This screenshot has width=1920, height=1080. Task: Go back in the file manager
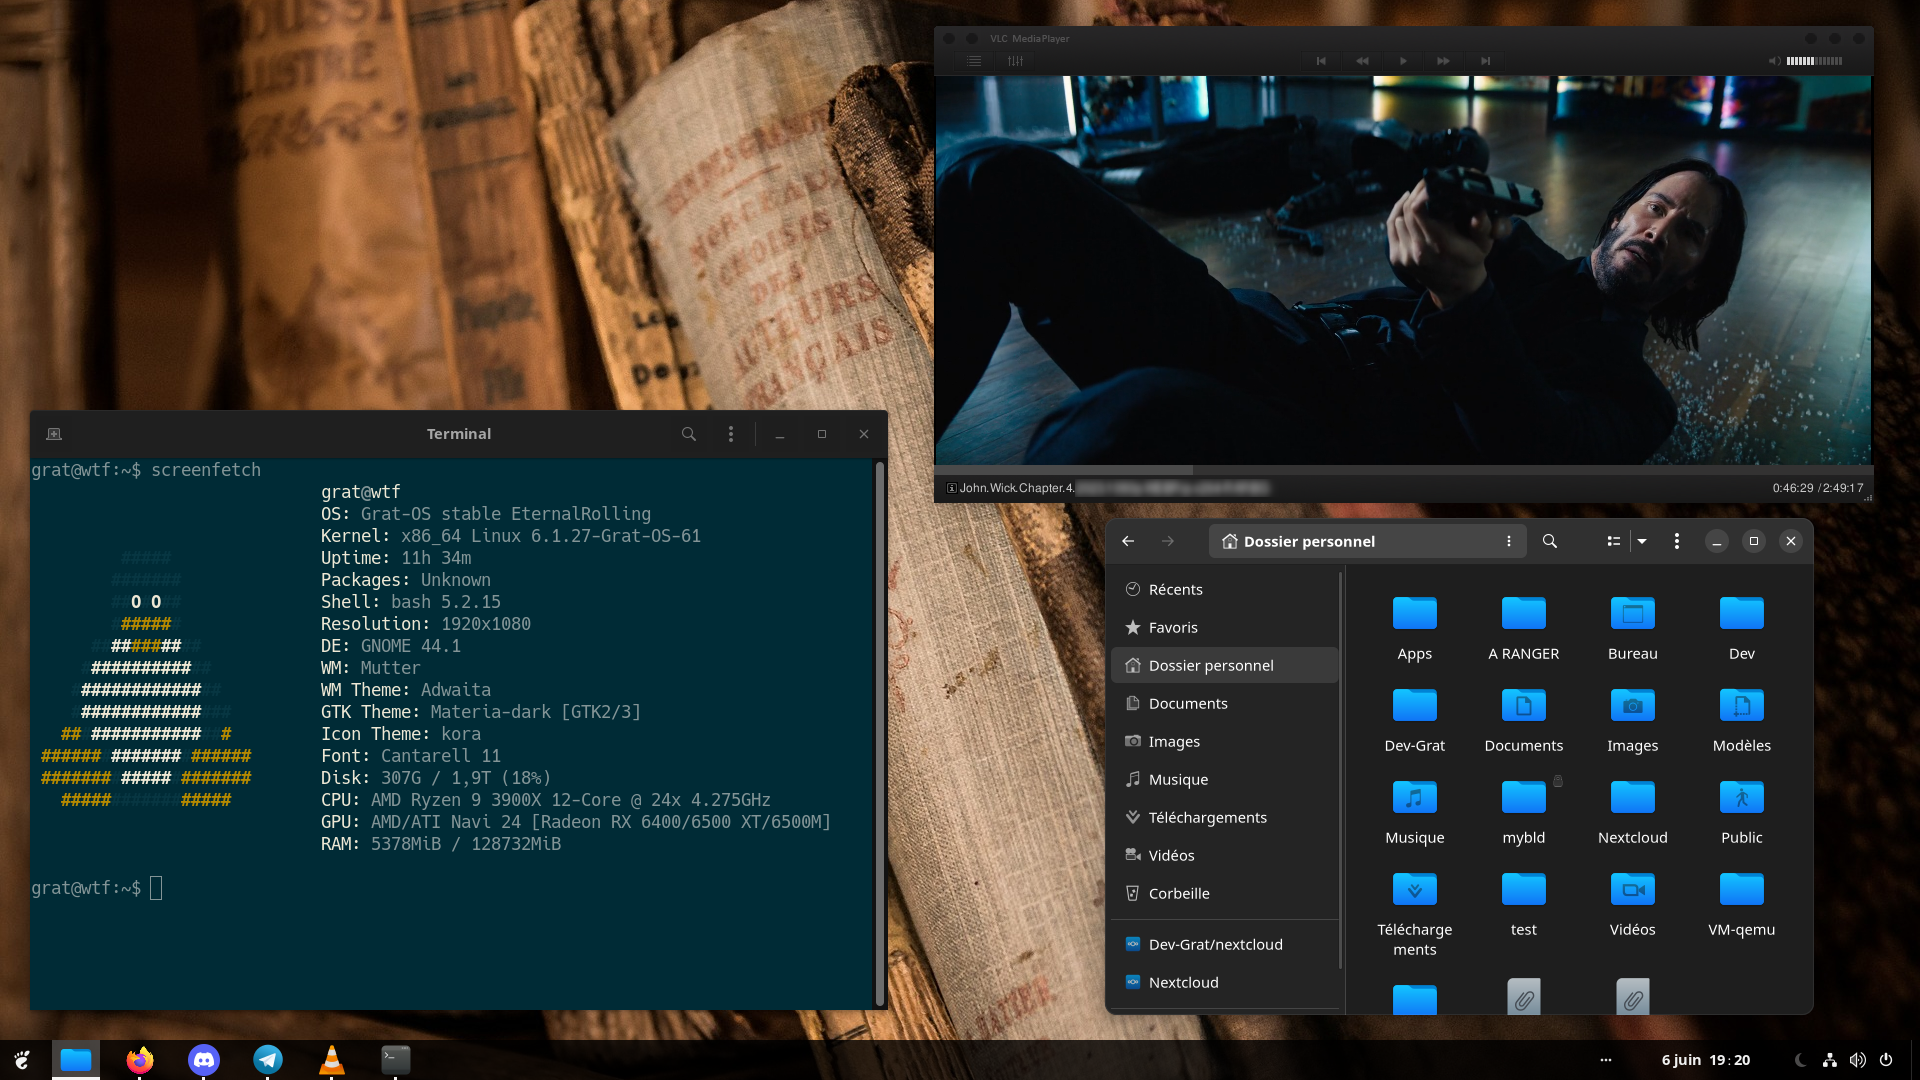click(1128, 541)
